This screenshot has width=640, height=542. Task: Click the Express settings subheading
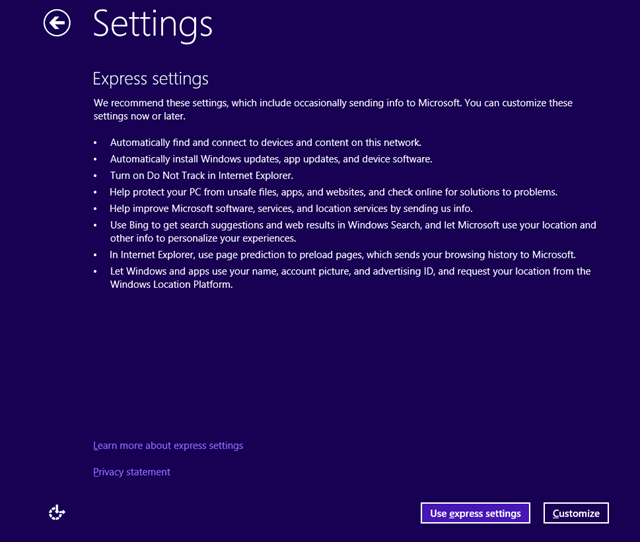(150, 78)
